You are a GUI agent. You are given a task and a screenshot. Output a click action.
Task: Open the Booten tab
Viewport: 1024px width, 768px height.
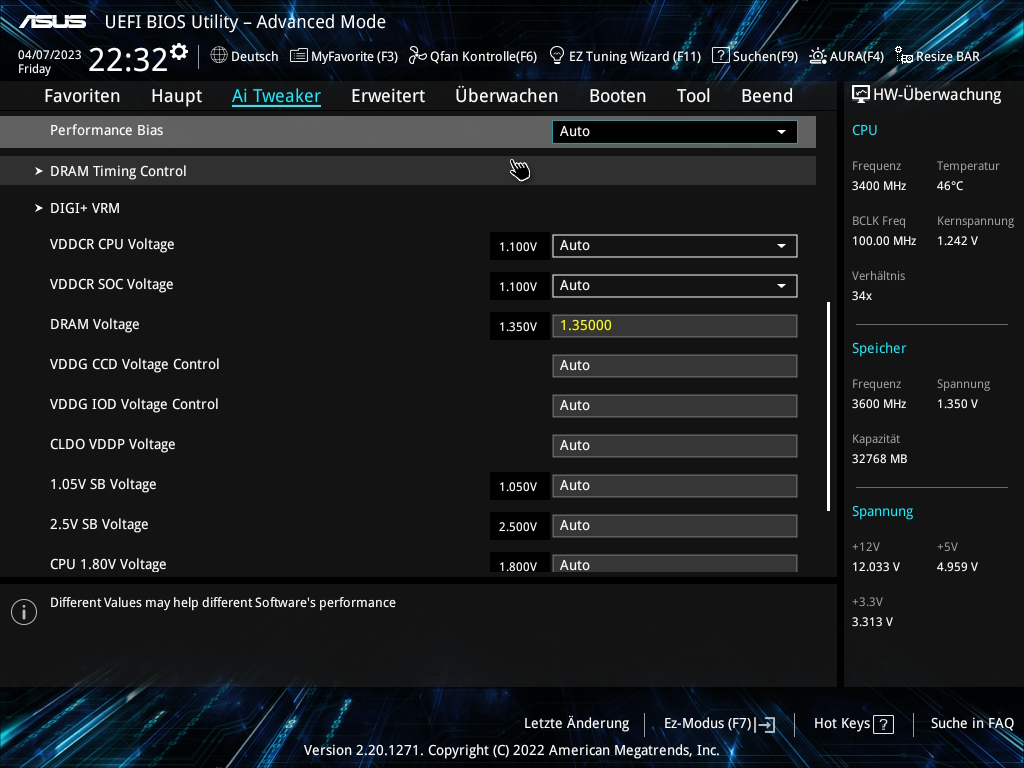(618, 96)
